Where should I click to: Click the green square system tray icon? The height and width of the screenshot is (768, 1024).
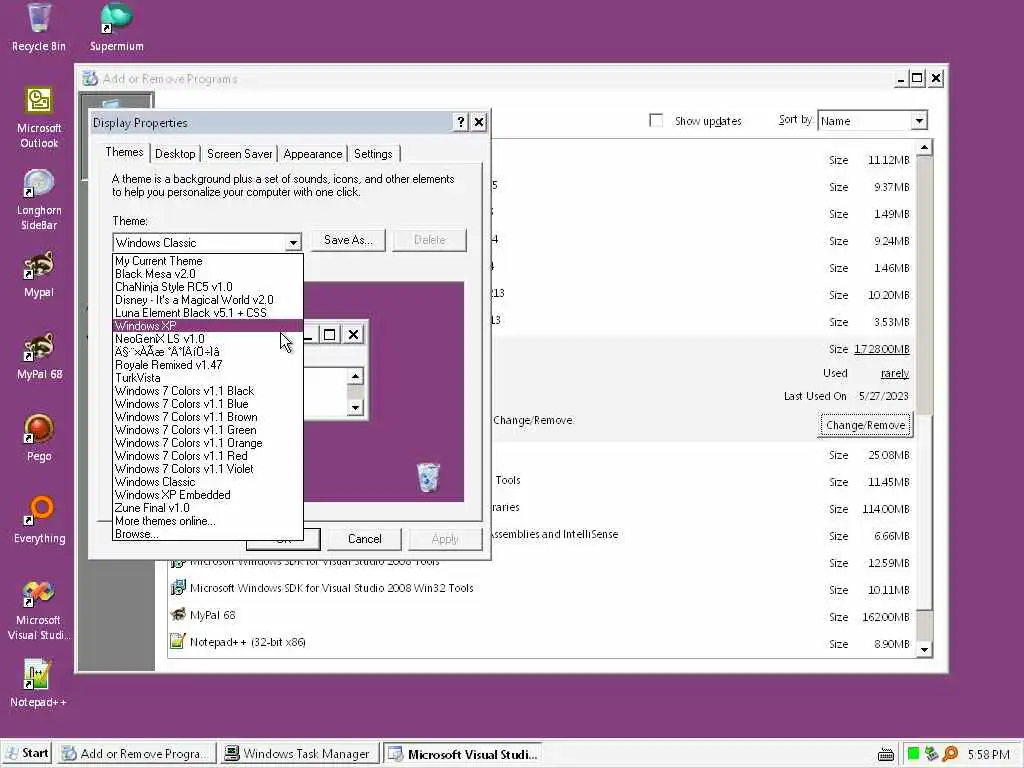coord(913,754)
